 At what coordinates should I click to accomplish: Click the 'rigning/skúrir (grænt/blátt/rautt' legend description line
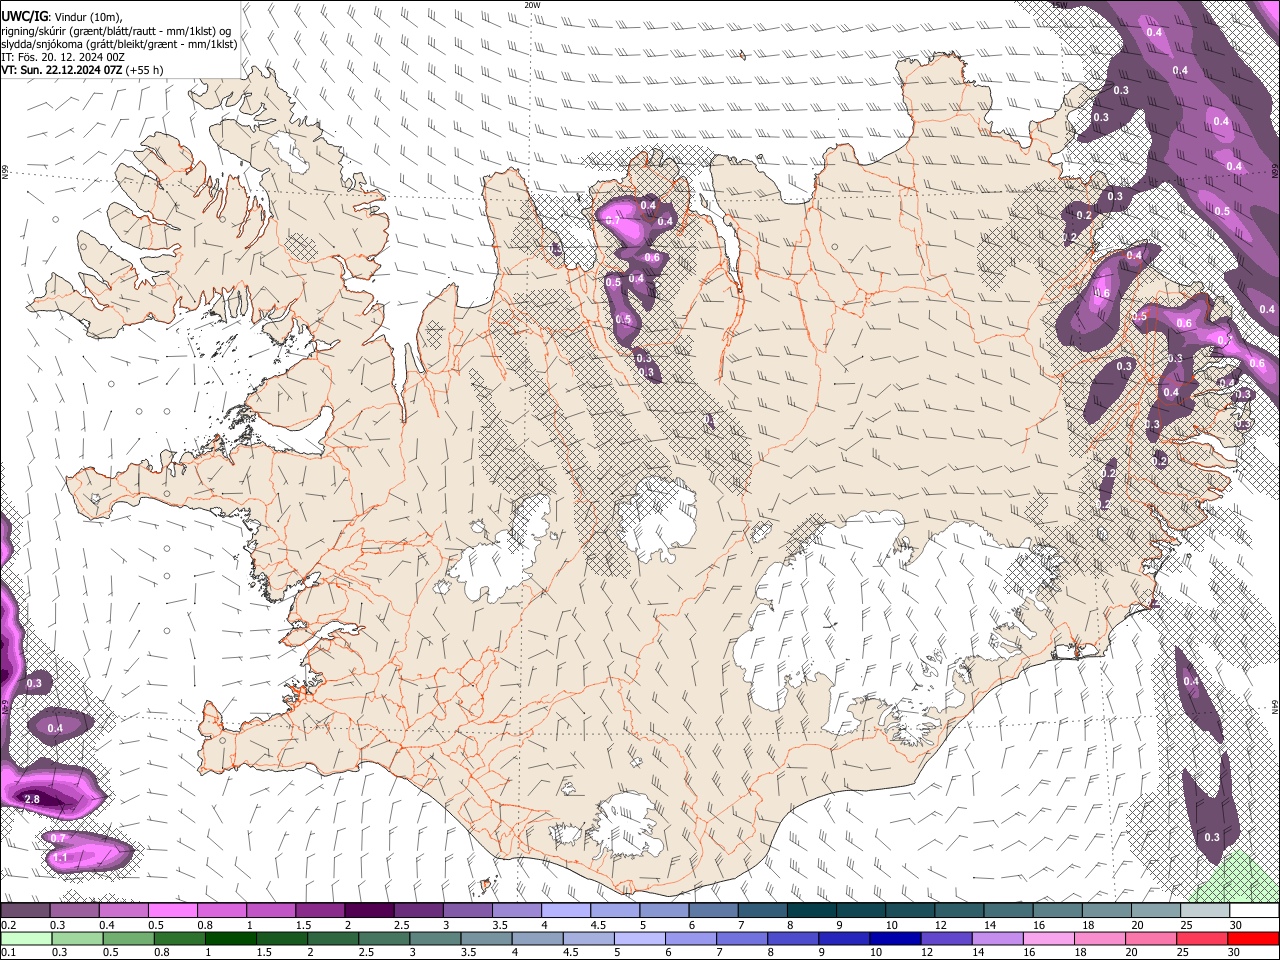pyautogui.click(x=117, y=30)
